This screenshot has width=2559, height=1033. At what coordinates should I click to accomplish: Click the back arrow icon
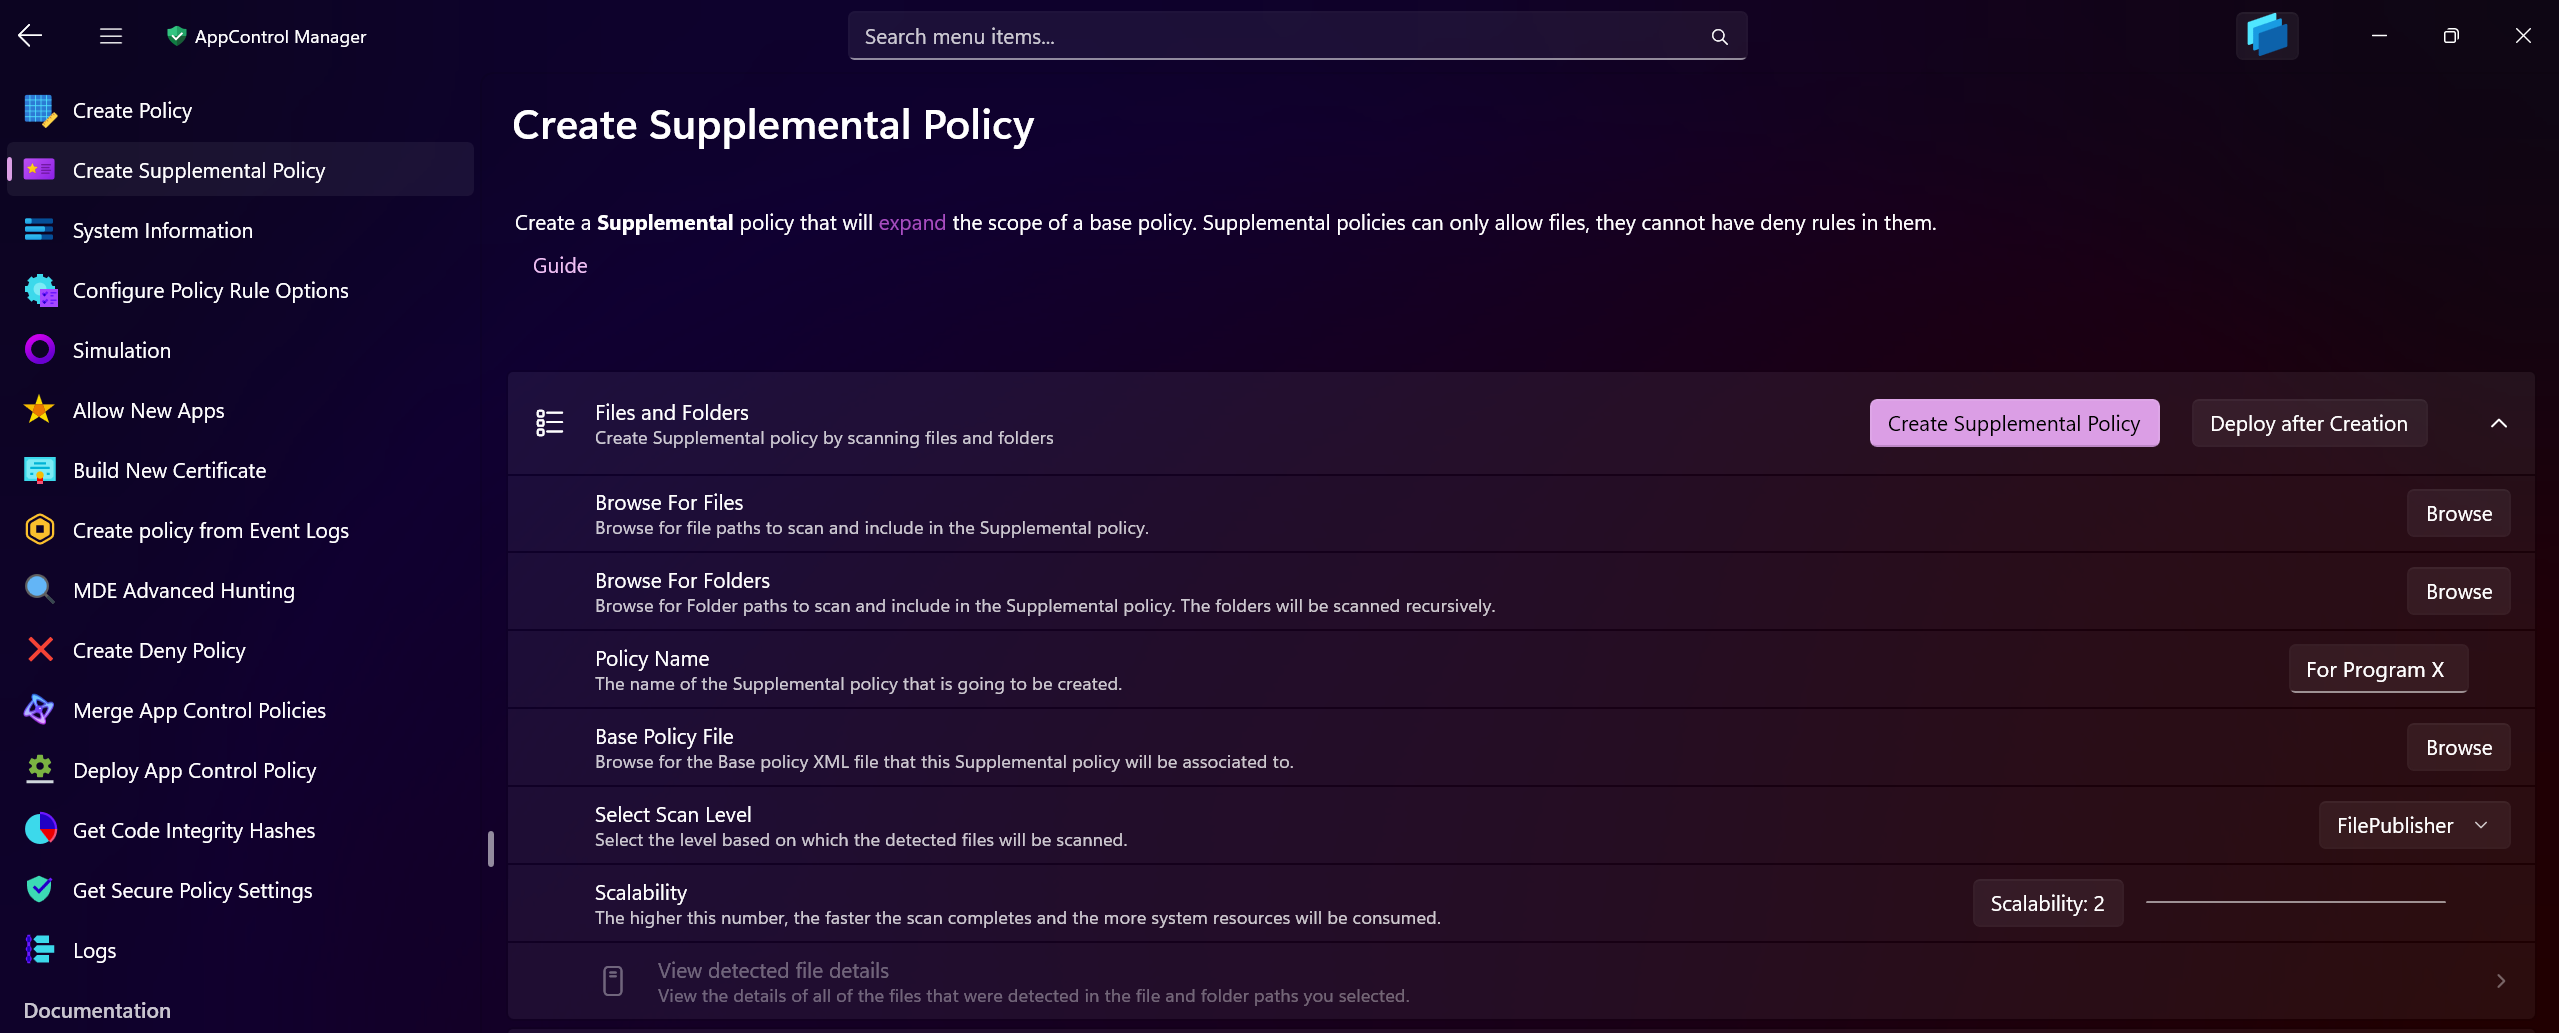click(30, 36)
